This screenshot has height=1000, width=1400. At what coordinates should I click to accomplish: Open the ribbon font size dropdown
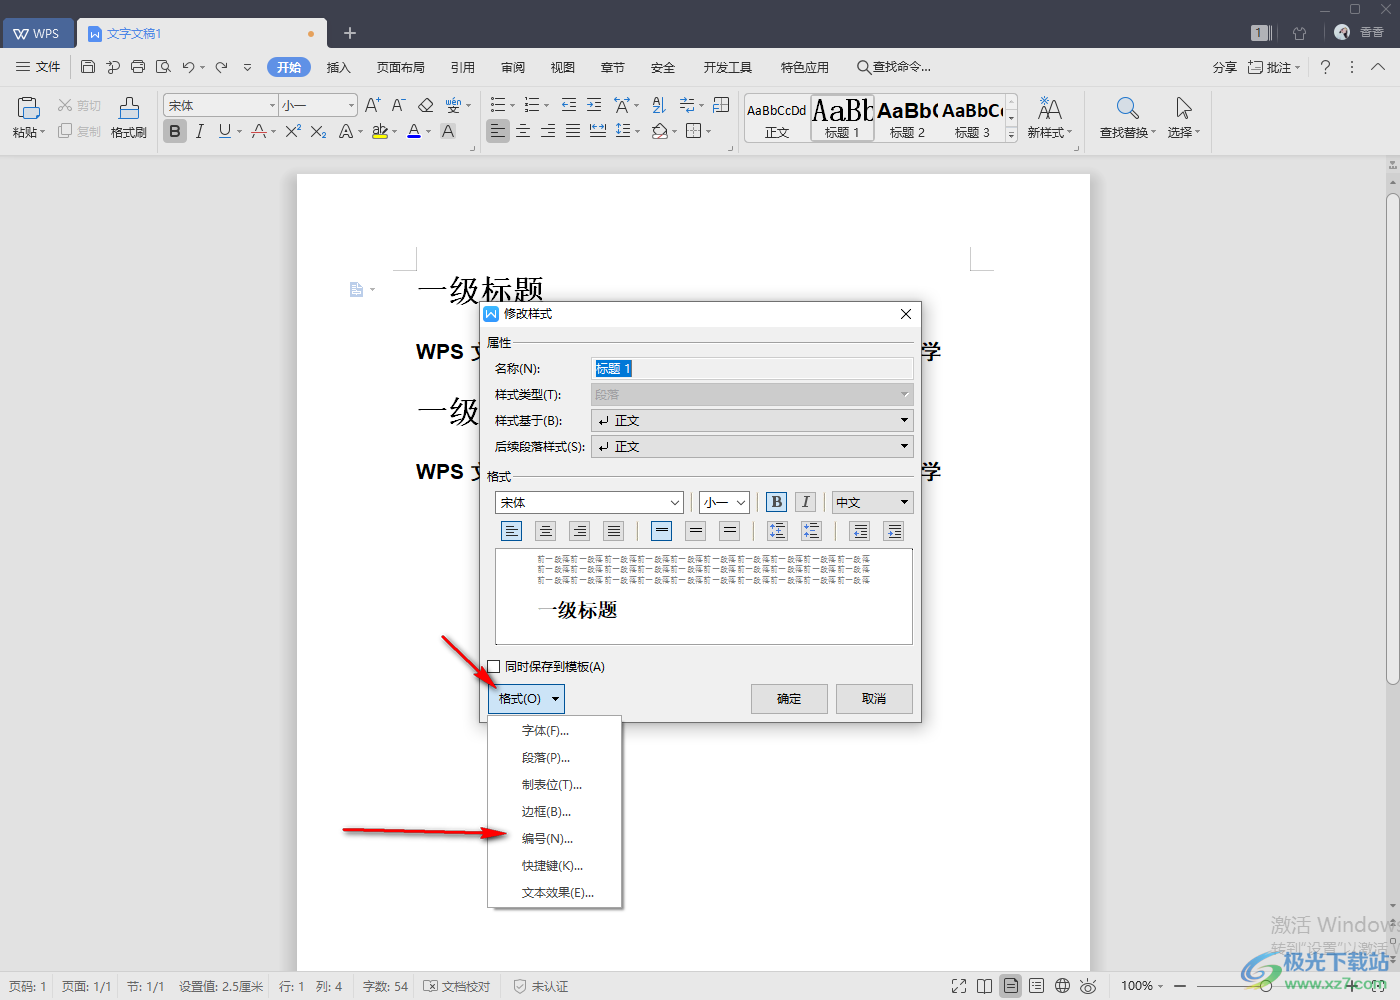(x=351, y=105)
